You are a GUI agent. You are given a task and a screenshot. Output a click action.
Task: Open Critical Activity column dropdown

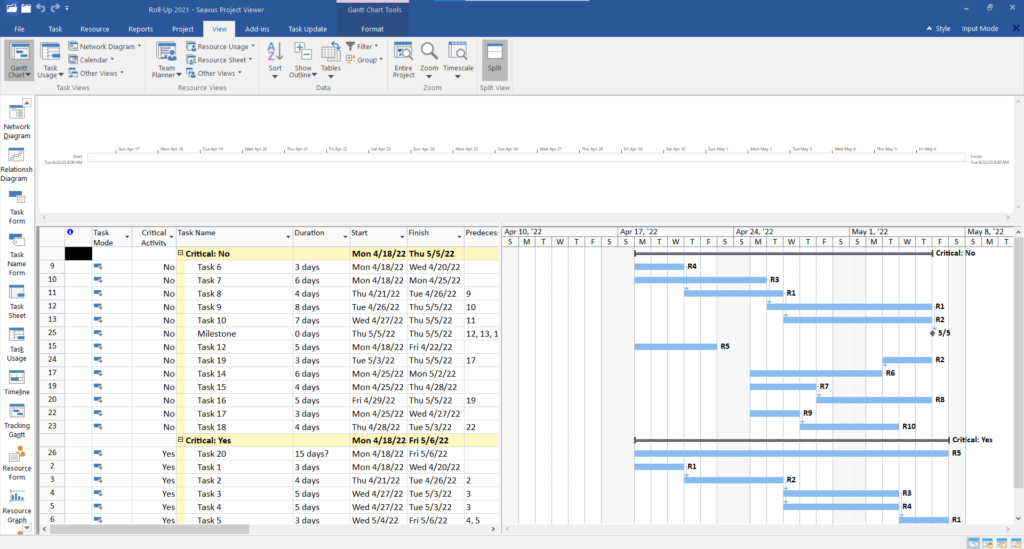click(x=171, y=236)
